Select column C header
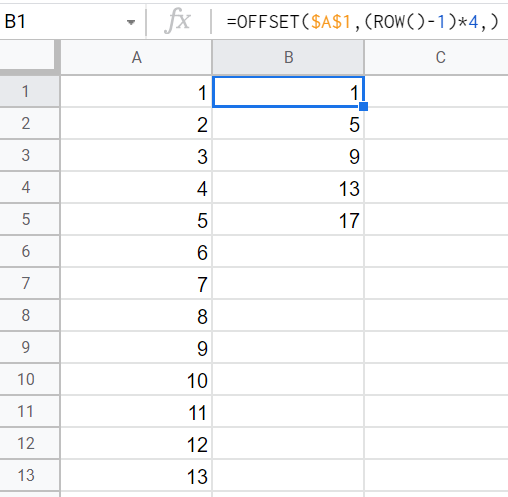This screenshot has height=497, width=508. click(x=436, y=57)
